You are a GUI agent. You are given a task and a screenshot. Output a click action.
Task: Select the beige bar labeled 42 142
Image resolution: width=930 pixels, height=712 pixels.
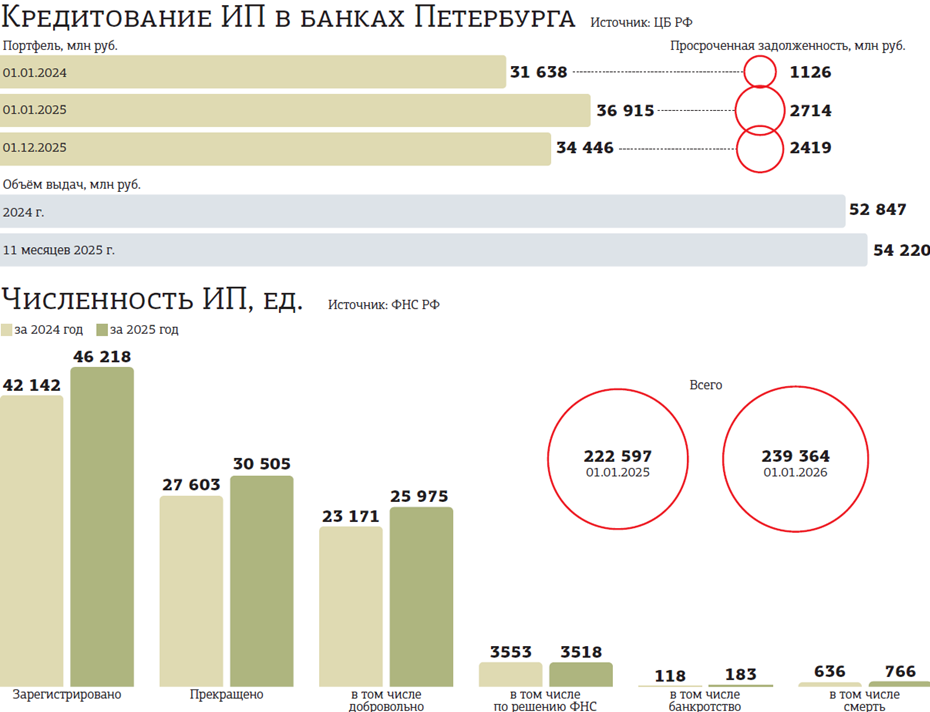pos(32,540)
